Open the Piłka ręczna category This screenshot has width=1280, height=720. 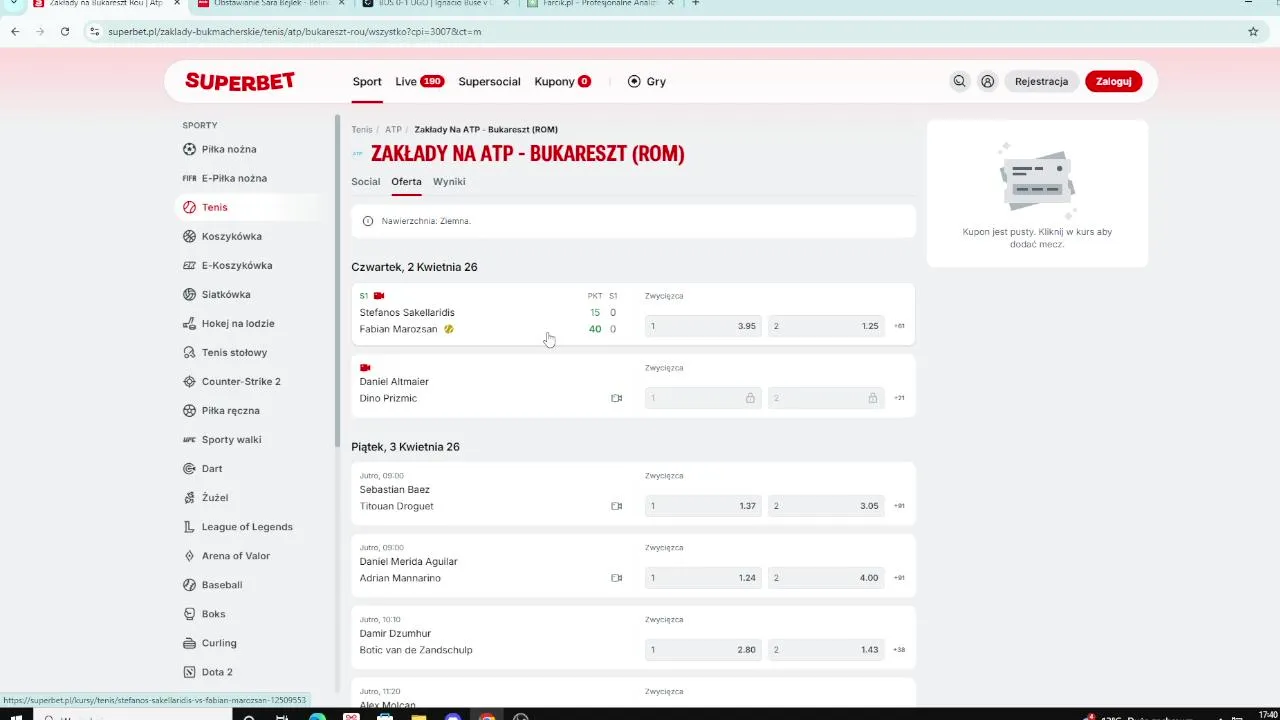(221, 410)
